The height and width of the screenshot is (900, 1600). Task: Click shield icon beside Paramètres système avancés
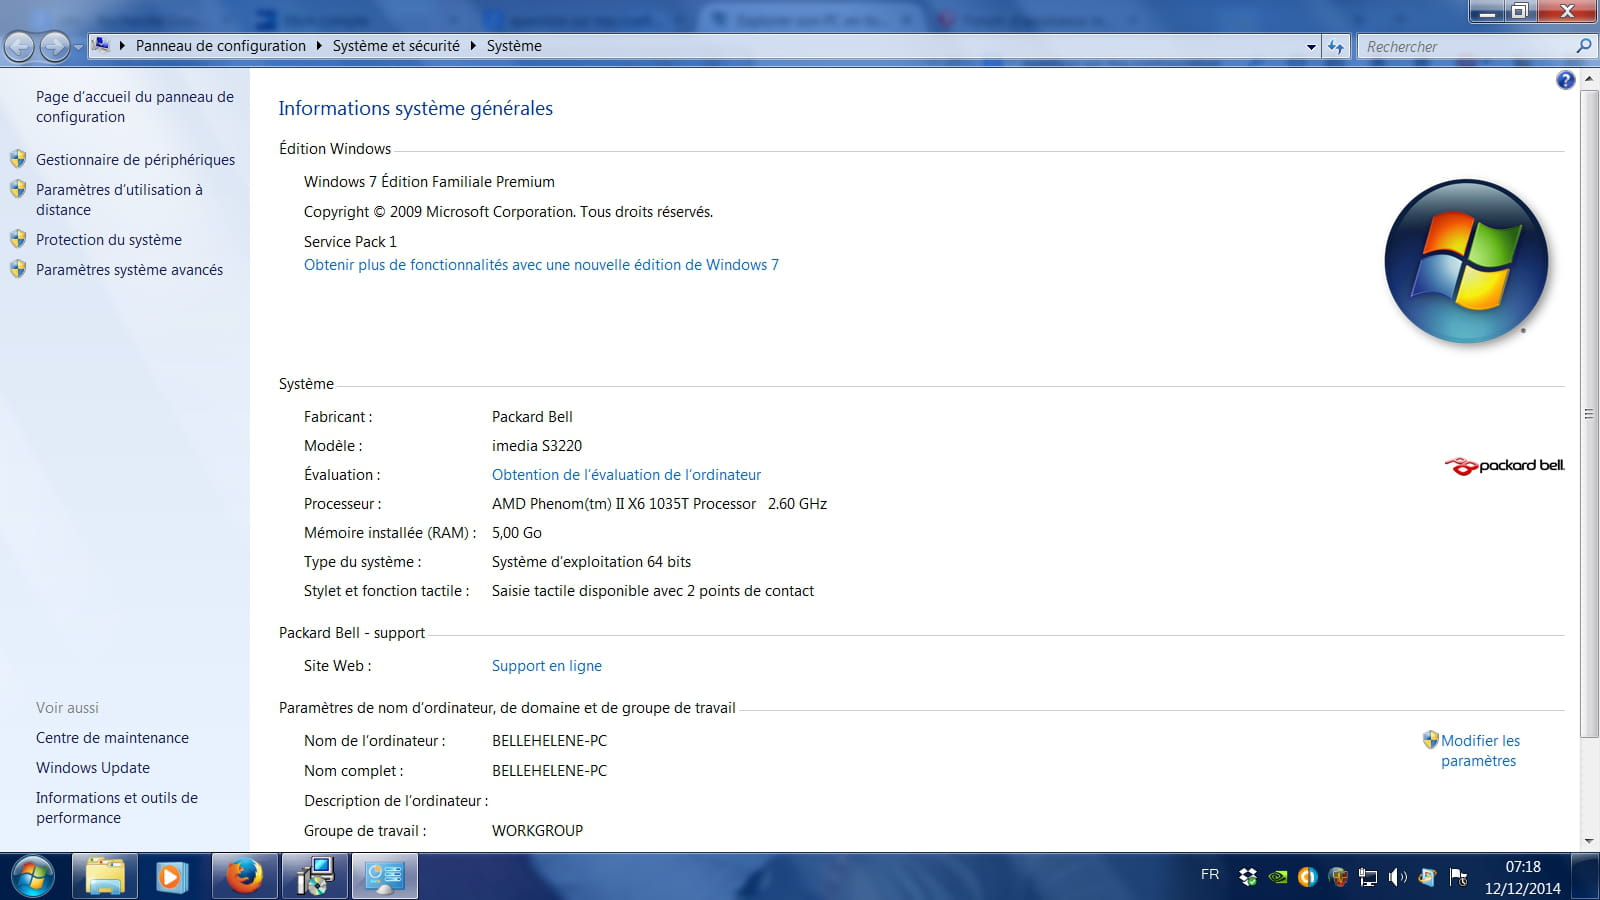pyautogui.click(x=18, y=269)
